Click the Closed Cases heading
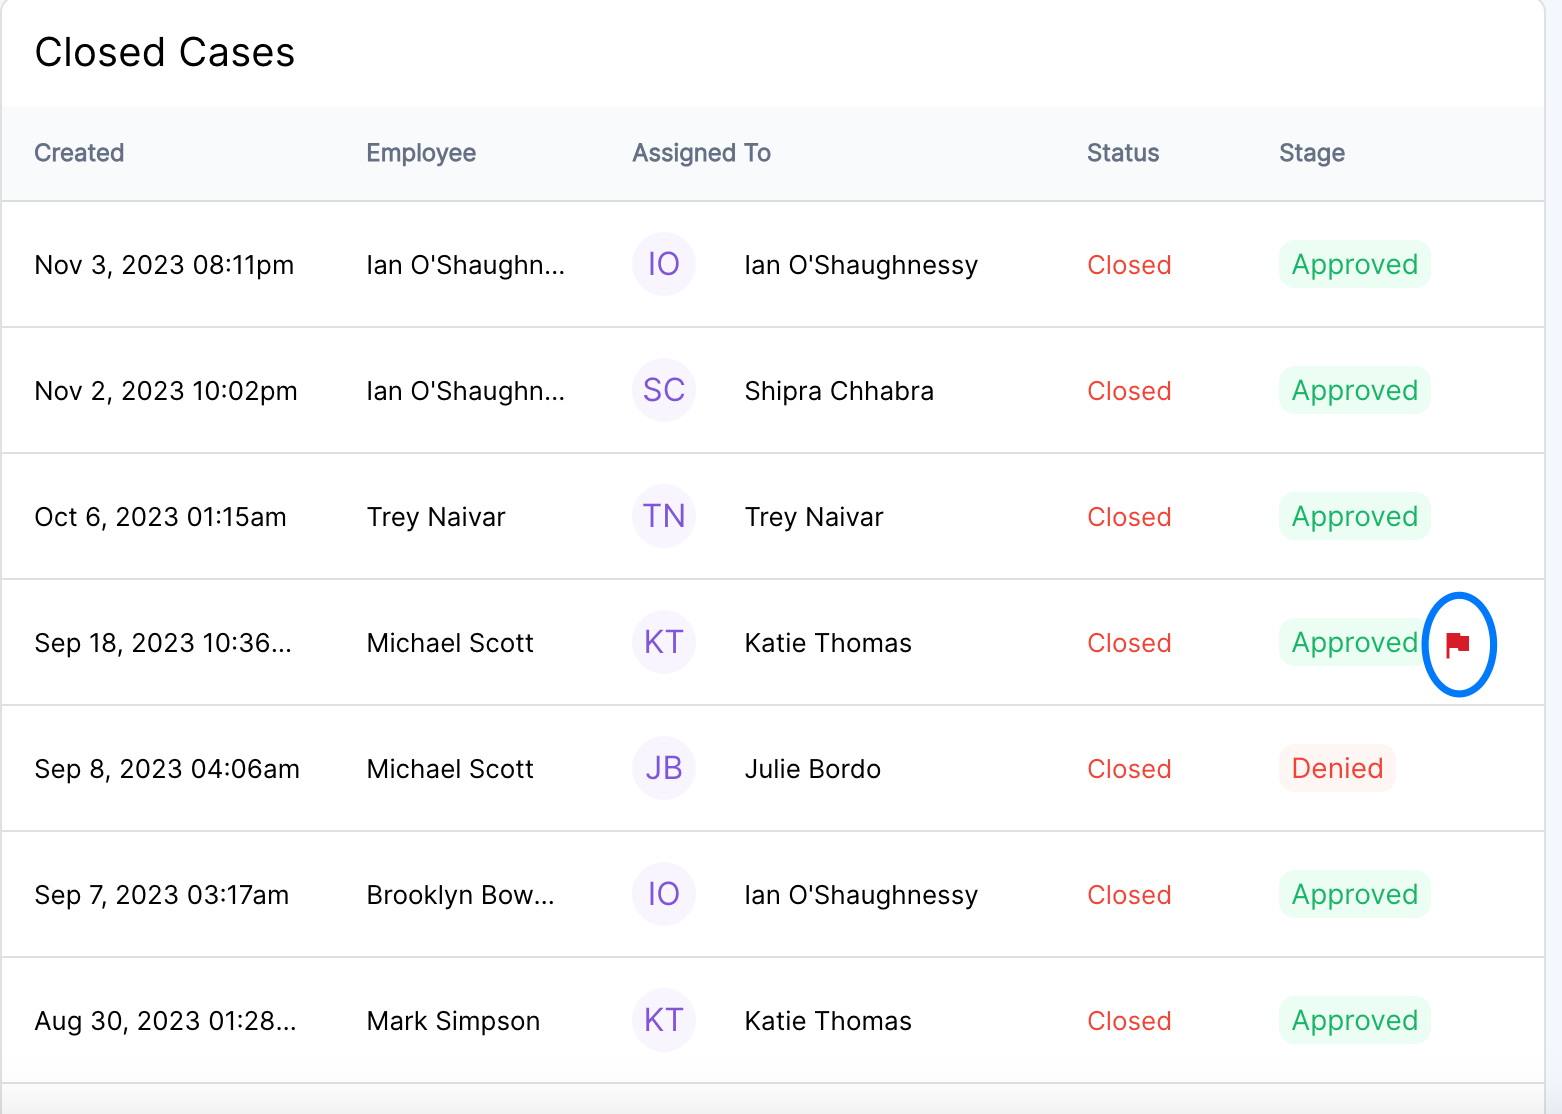This screenshot has height=1114, width=1562. tap(165, 52)
